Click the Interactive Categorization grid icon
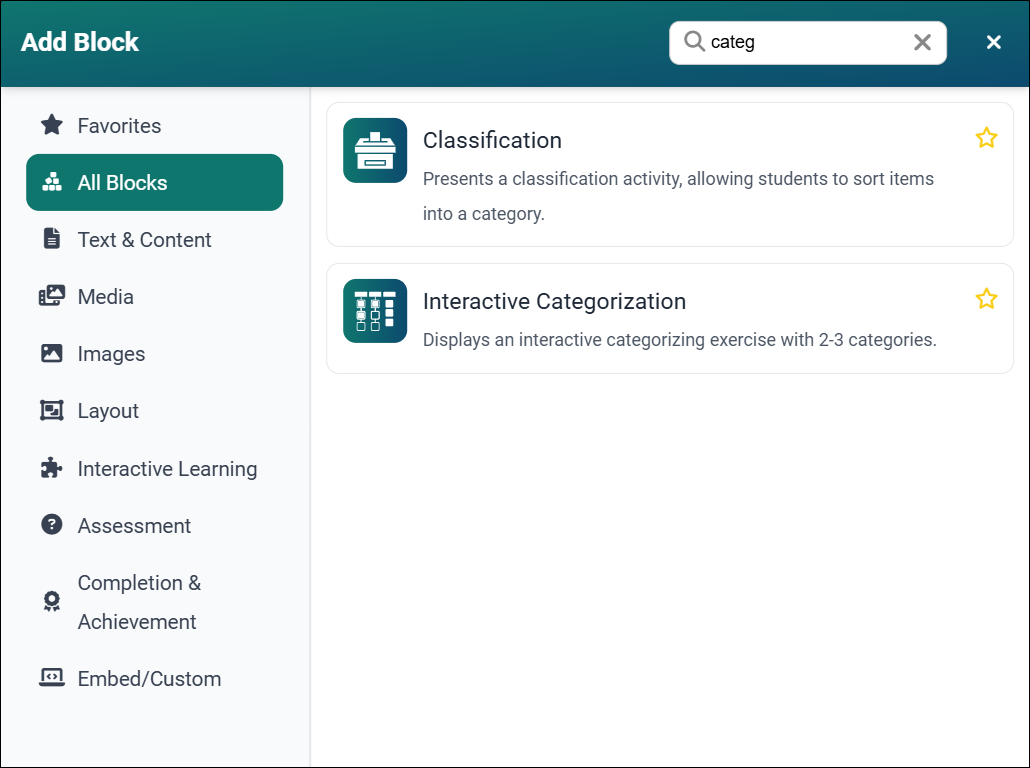This screenshot has width=1030, height=768. (x=375, y=311)
